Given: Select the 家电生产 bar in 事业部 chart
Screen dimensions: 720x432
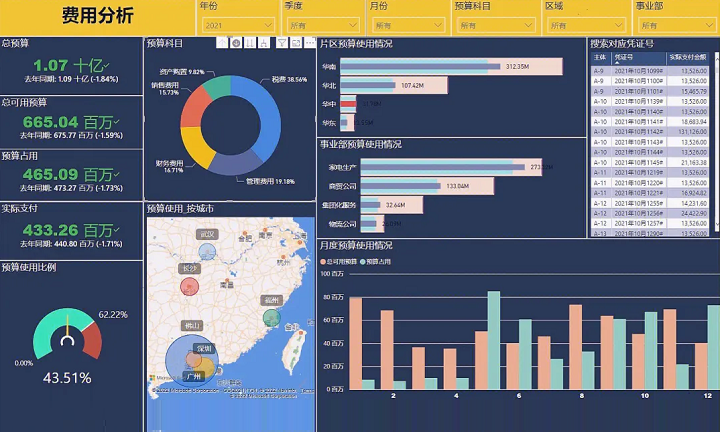Looking at the screenshot, I should [x=440, y=167].
